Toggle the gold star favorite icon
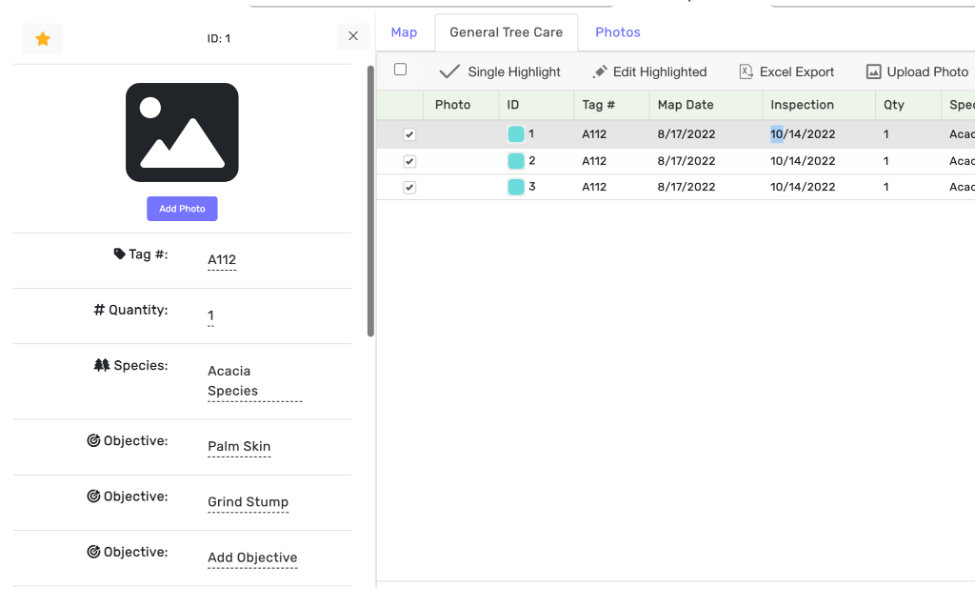The image size is (977, 589). (x=43, y=39)
